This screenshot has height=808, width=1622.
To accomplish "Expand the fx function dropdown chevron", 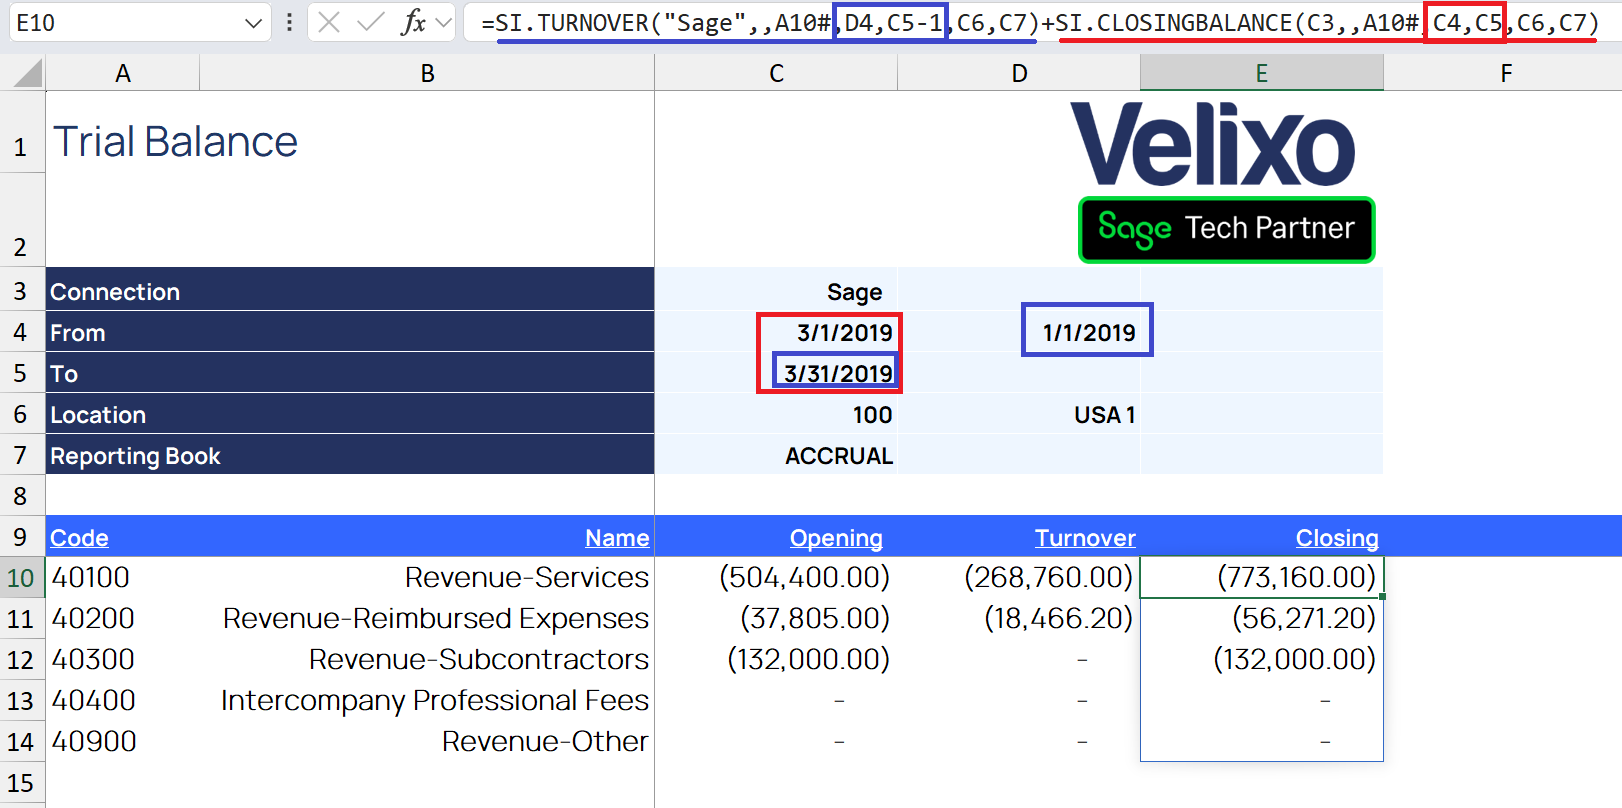I will (x=444, y=22).
